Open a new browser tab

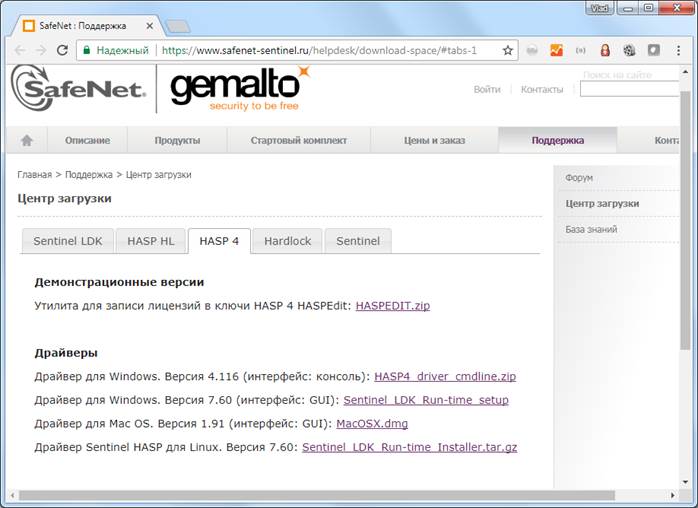tap(177, 25)
